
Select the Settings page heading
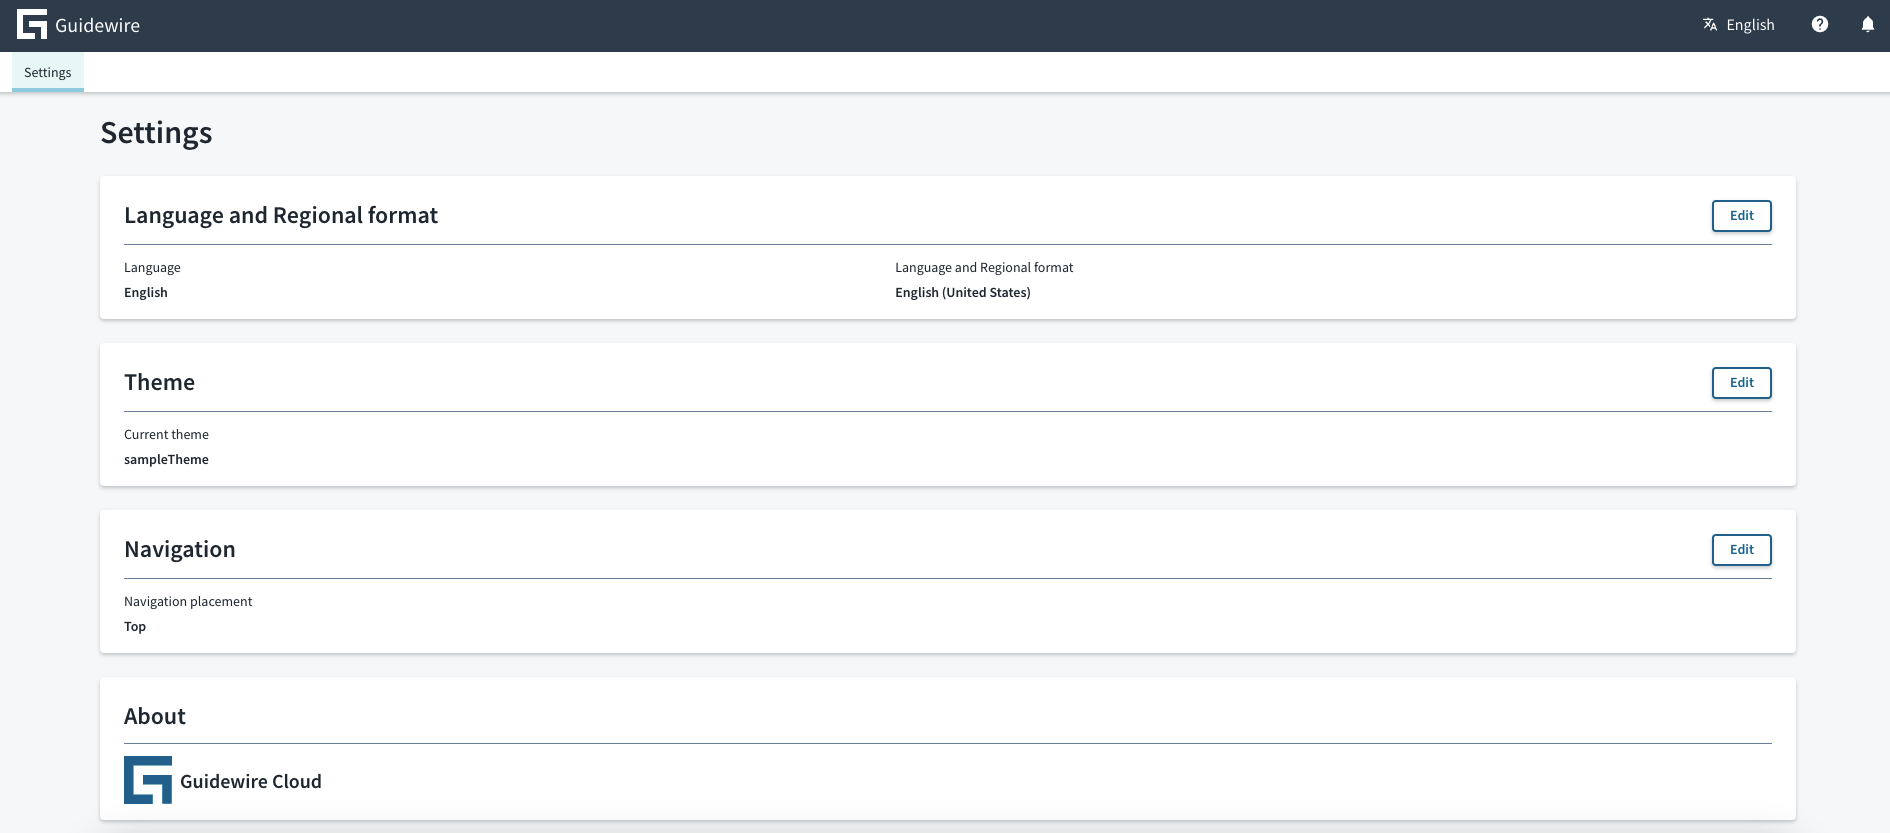coord(156,133)
